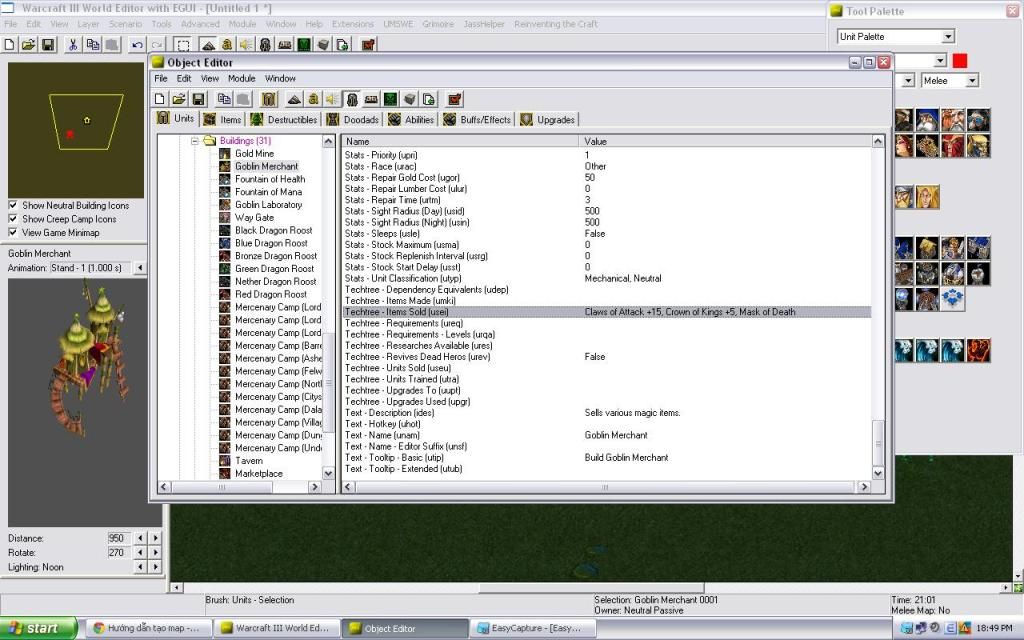
Task: Click previous Lighting arrow
Action: pos(140,567)
